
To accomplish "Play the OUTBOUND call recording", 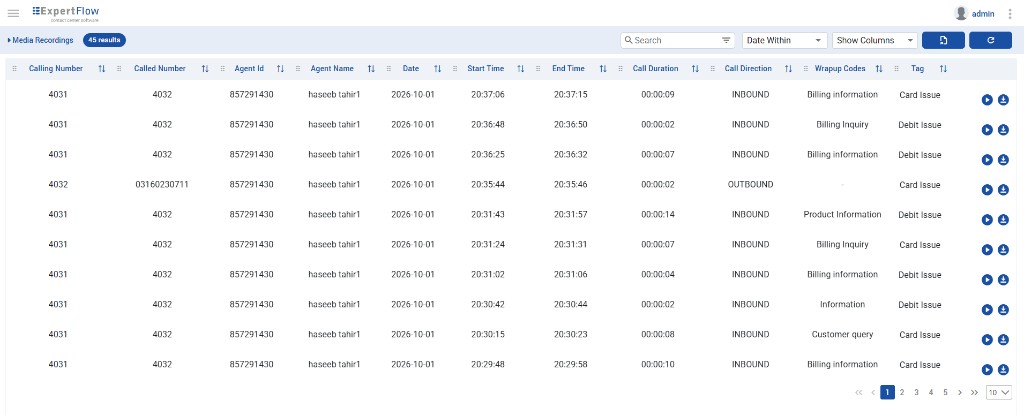I will (987, 190).
